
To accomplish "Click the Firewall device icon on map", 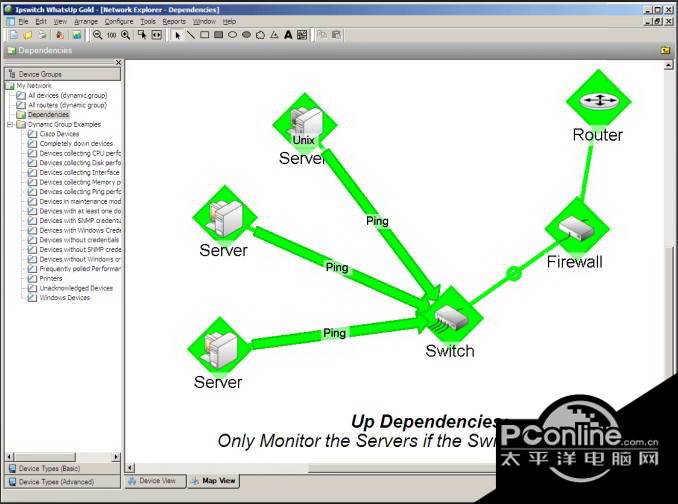I will tap(577, 228).
